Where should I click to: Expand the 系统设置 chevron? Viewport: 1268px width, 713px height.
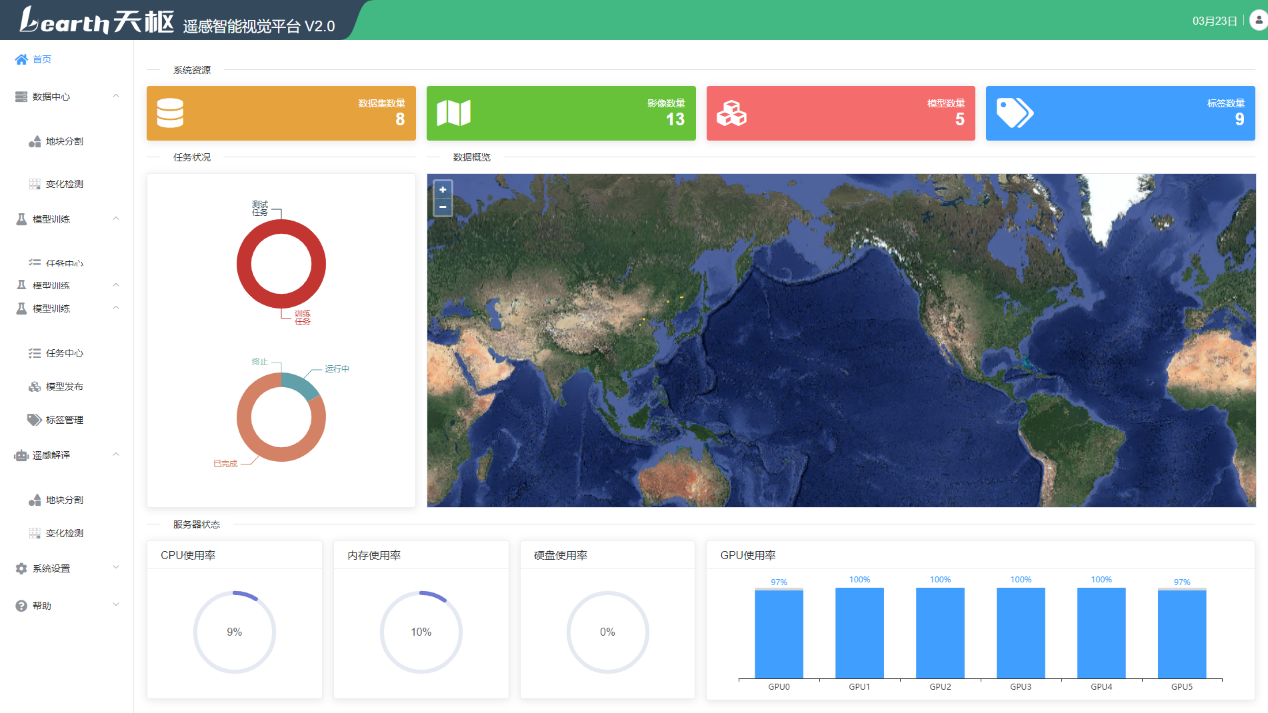coord(116,567)
